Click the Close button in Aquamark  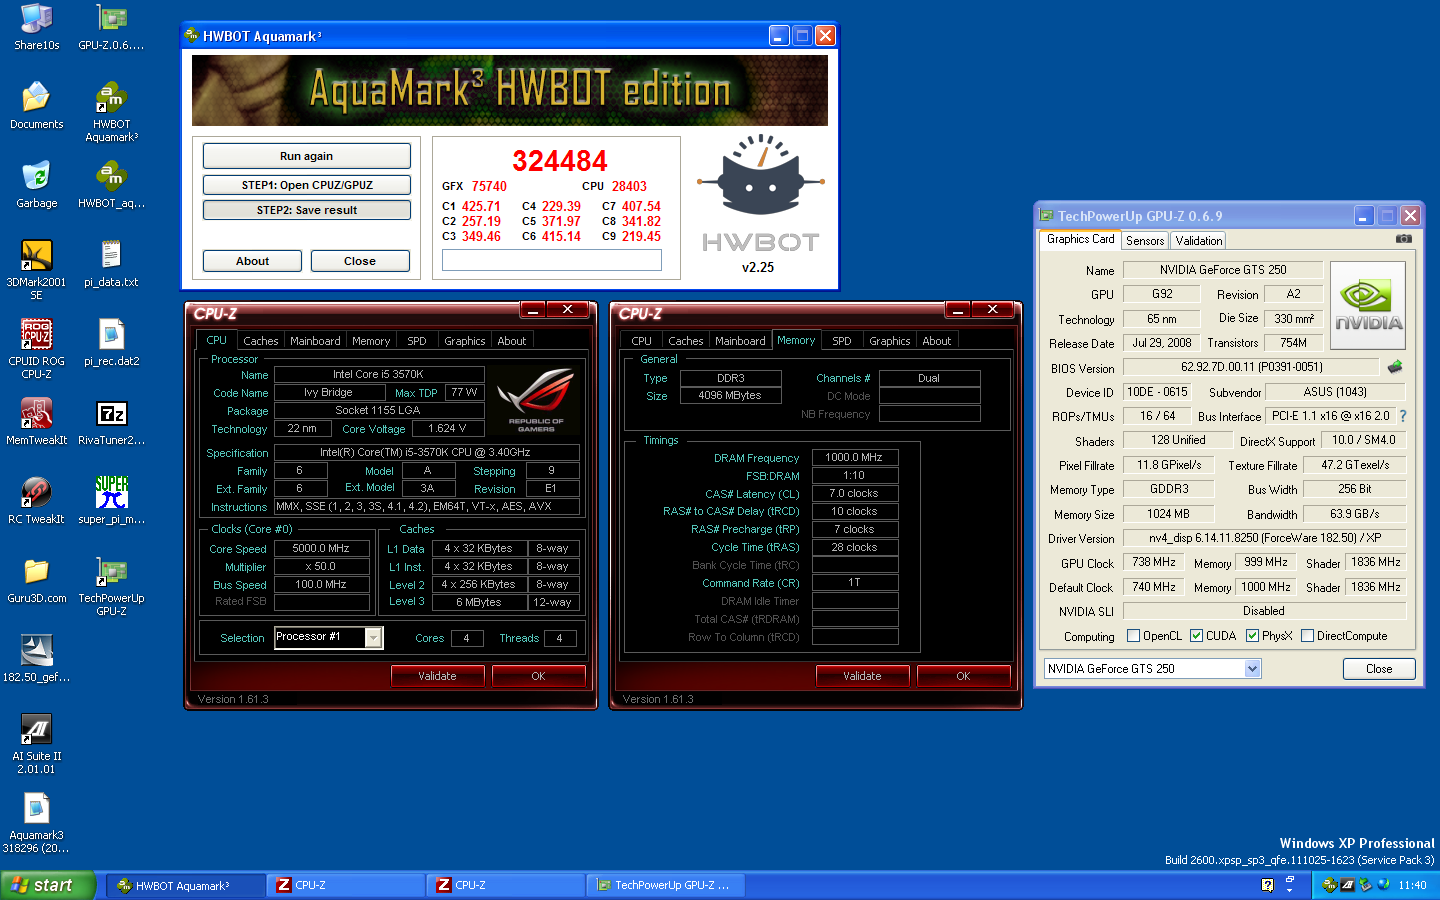pos(360,261)
